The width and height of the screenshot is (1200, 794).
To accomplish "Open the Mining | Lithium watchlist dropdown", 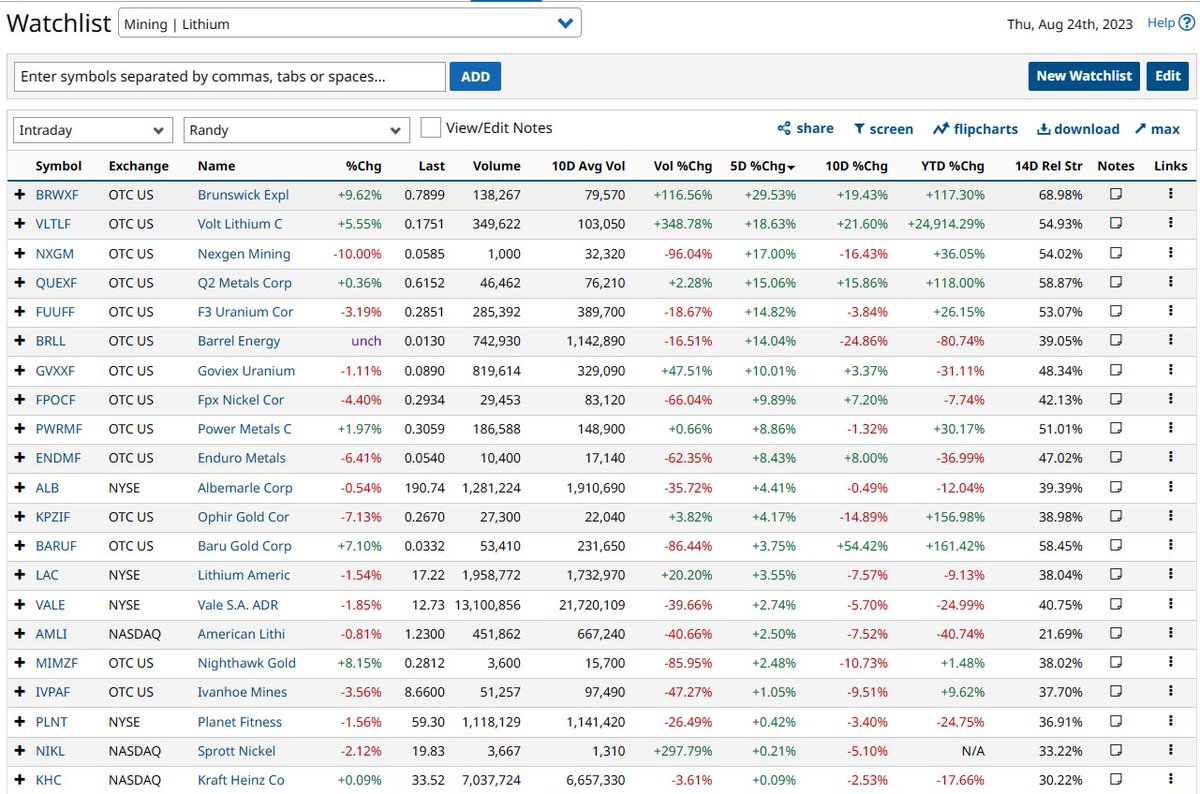I will [x=349, y=23].
